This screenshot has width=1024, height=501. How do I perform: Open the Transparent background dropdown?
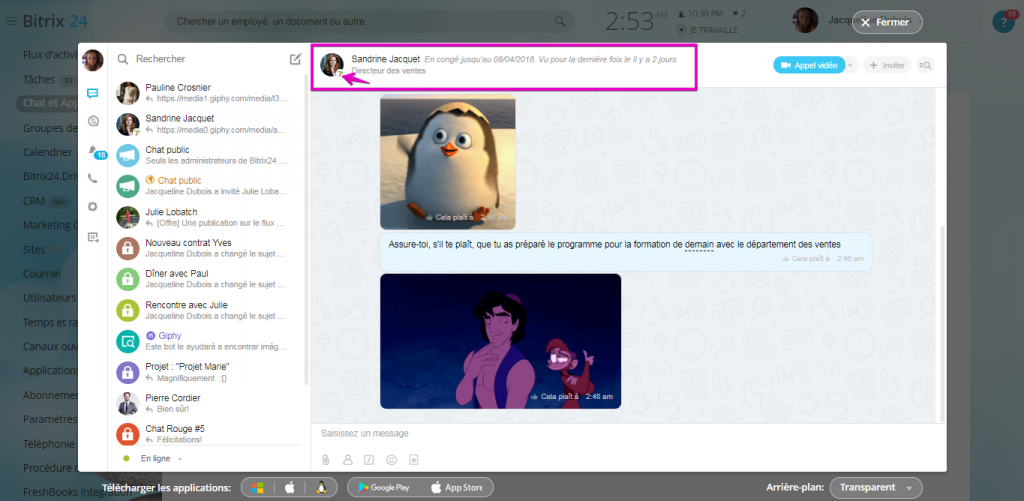coord(876,488)
